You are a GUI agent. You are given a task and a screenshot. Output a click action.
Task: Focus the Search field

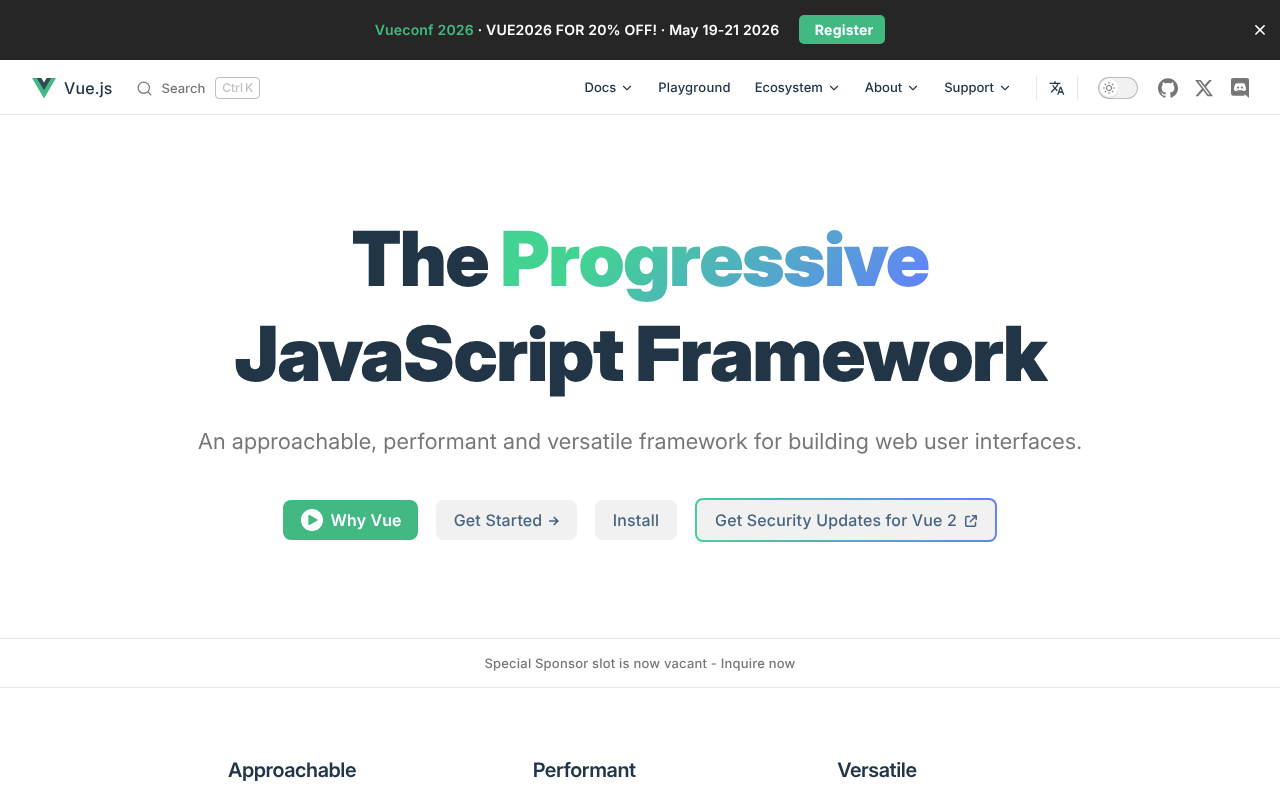click(x=198, y=88)
